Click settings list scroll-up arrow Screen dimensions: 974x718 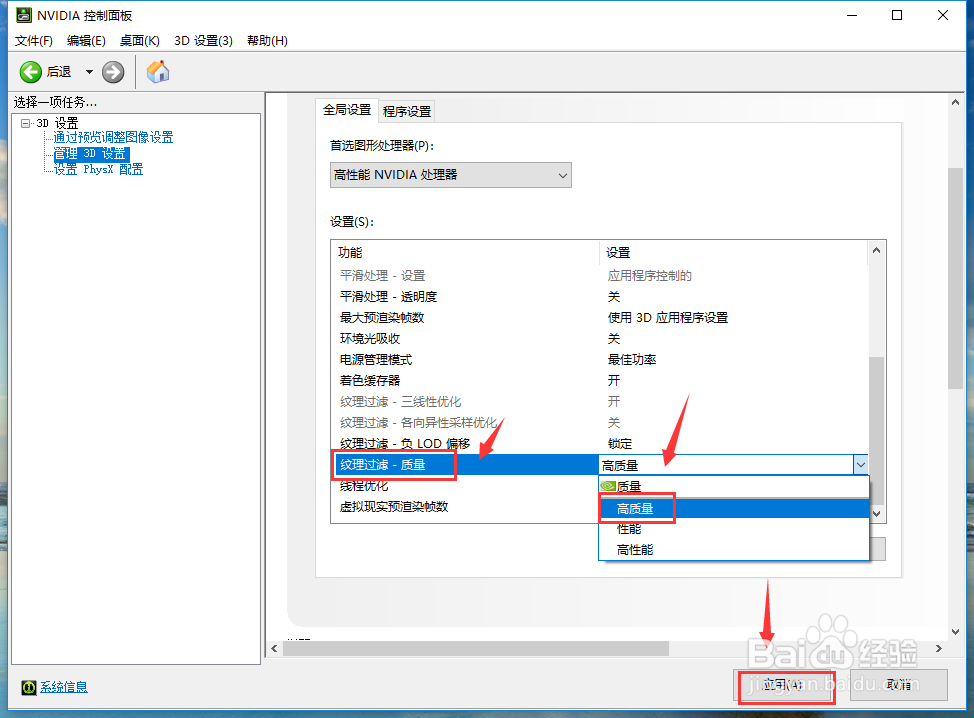[876, 250]
